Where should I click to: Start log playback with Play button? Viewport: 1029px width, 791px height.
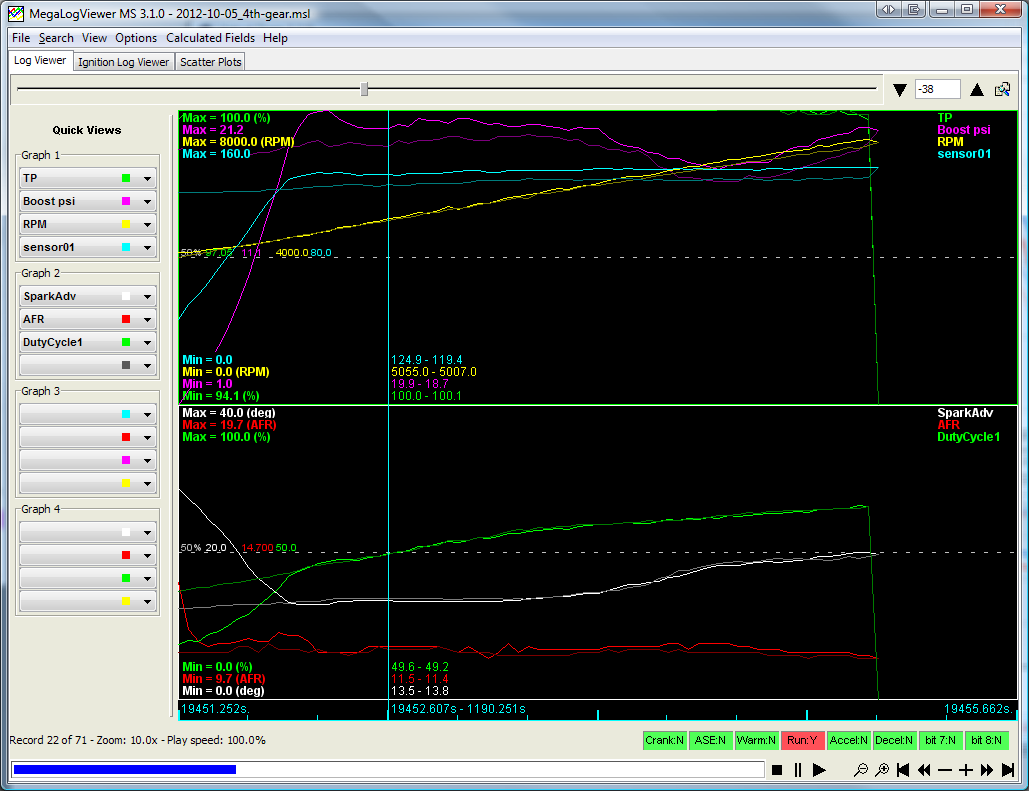pyautogui.click(x=819, y=769)
